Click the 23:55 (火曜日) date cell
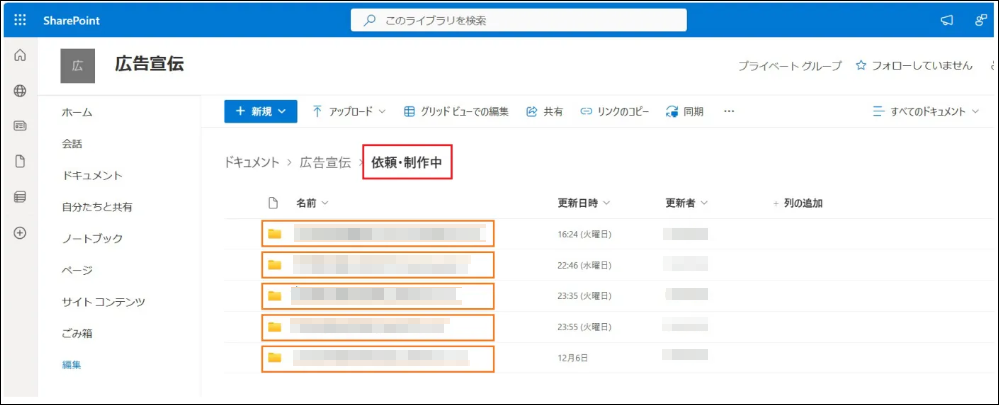The width and height of the screenshot is (999, 405). [584, 327]
